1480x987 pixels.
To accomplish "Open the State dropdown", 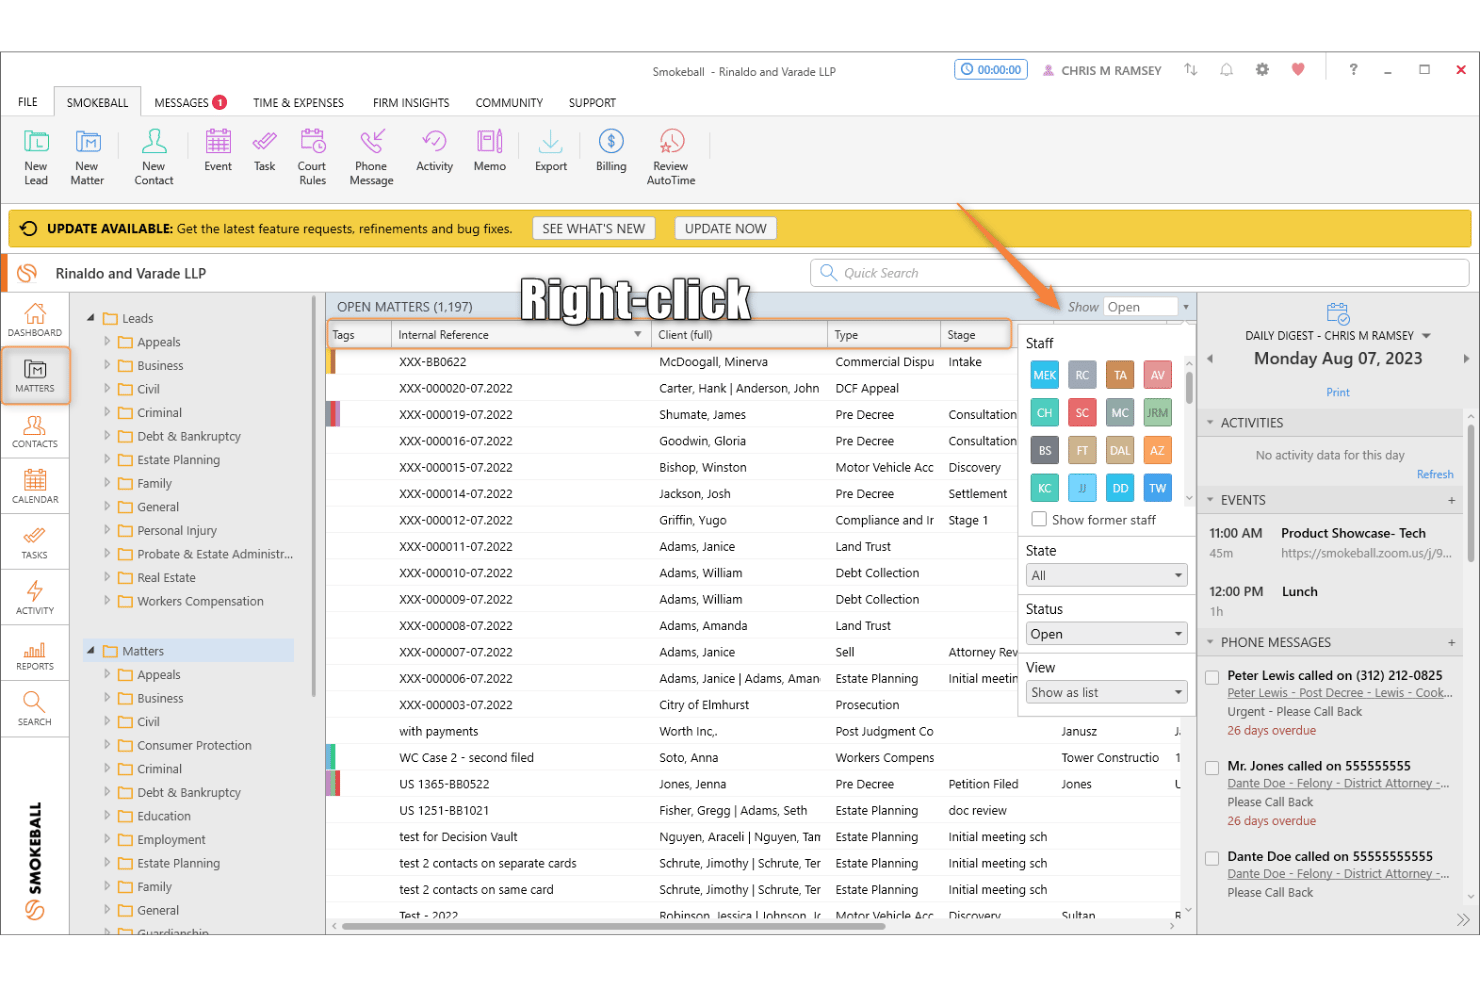I will pos(1107,575).
